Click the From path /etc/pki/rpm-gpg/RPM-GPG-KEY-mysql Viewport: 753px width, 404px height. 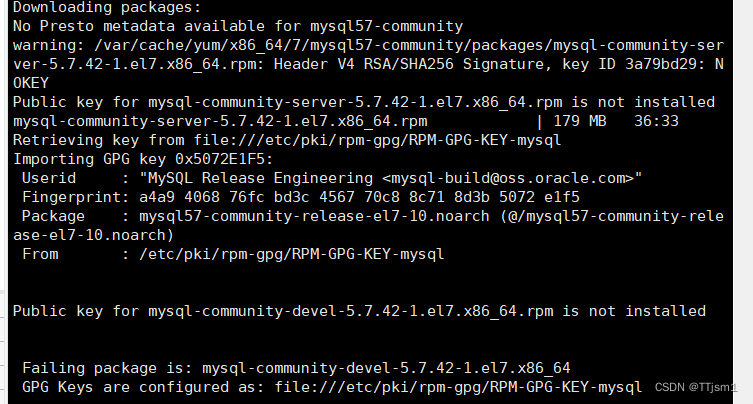click(291, 254)
